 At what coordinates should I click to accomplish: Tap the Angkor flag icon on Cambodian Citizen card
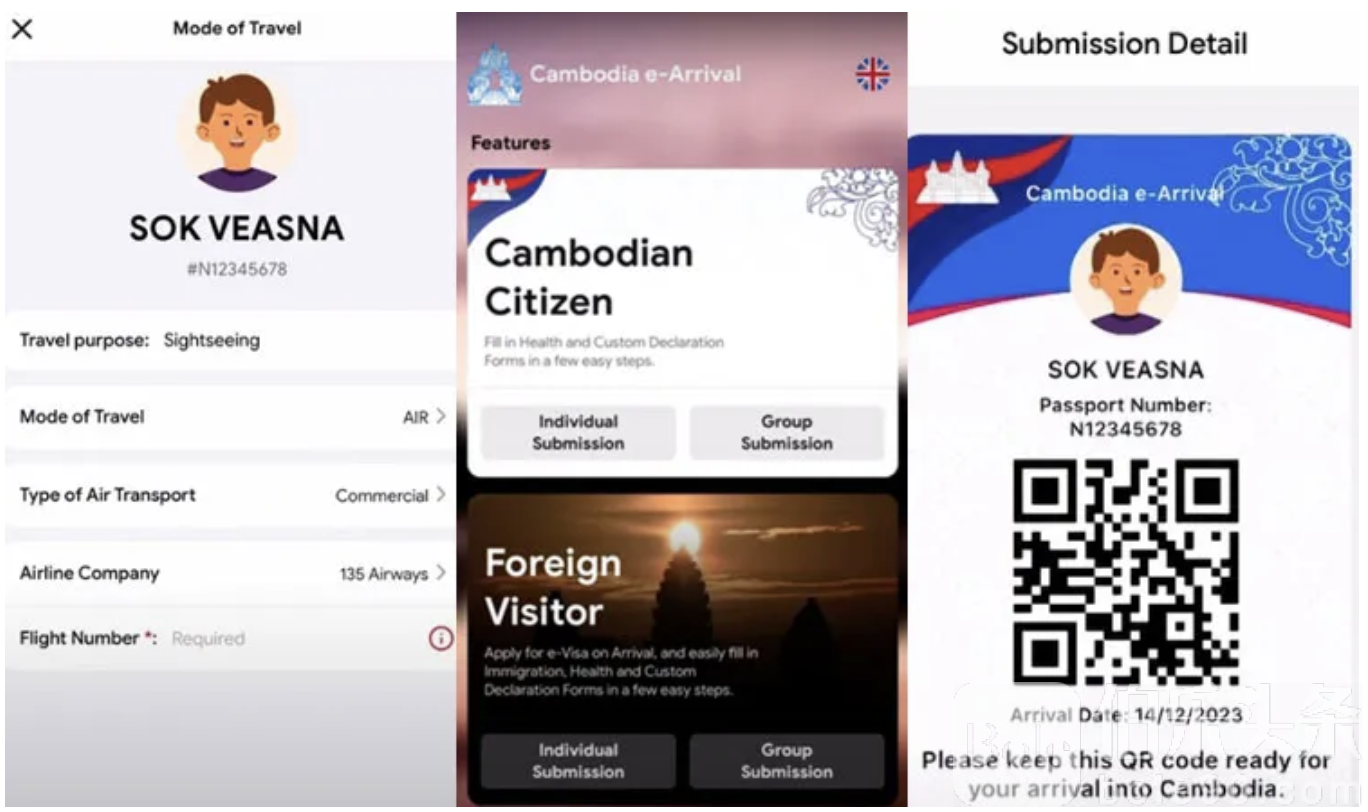(x=491, y=186)
